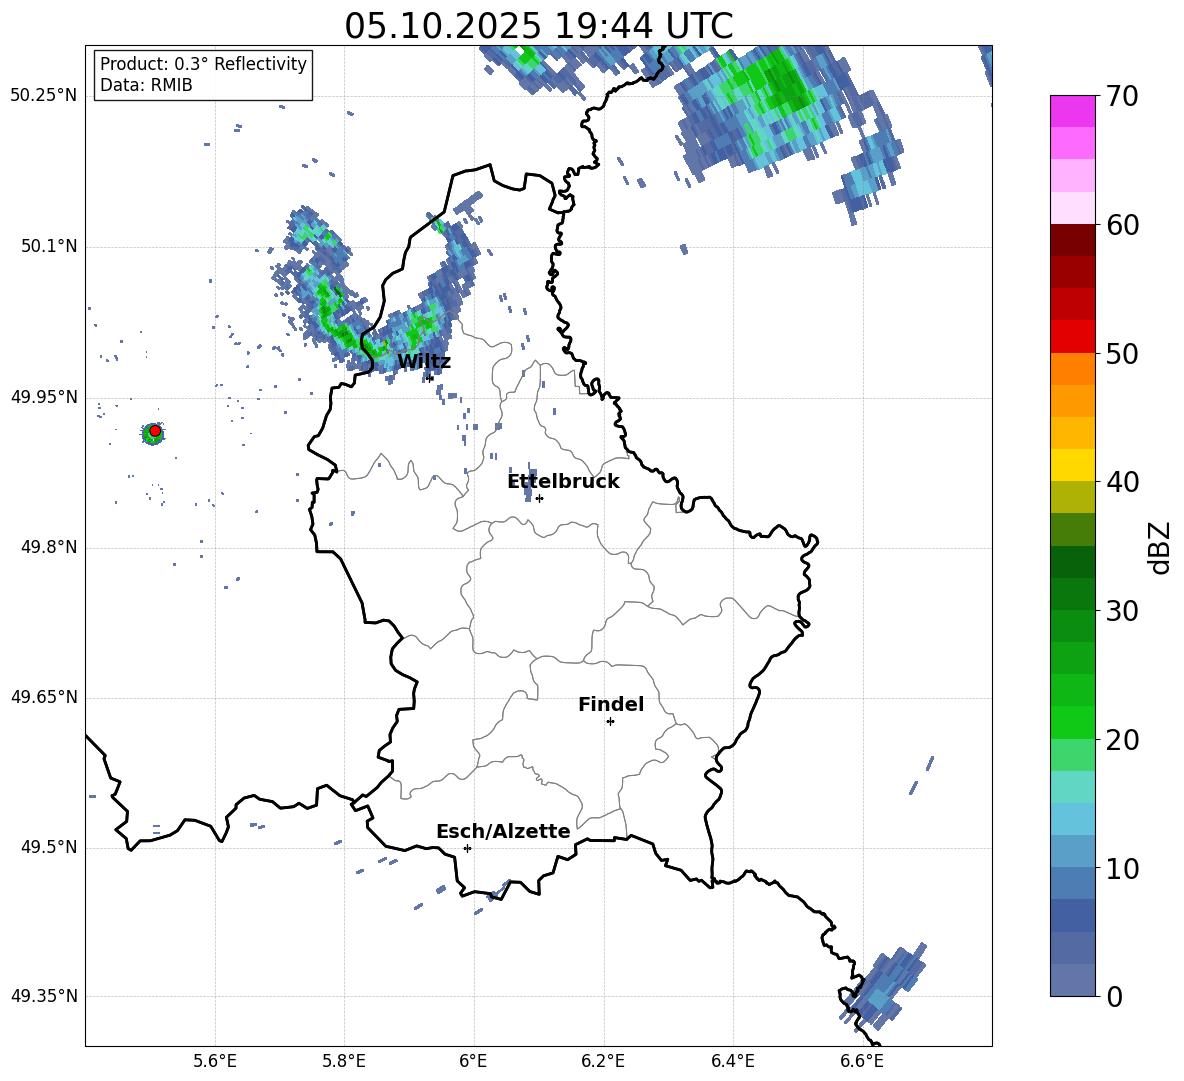Screen dimensions: 1184x1081
Task: Click the 49.65°N latitude label
Action: click(x=44, y=697)
